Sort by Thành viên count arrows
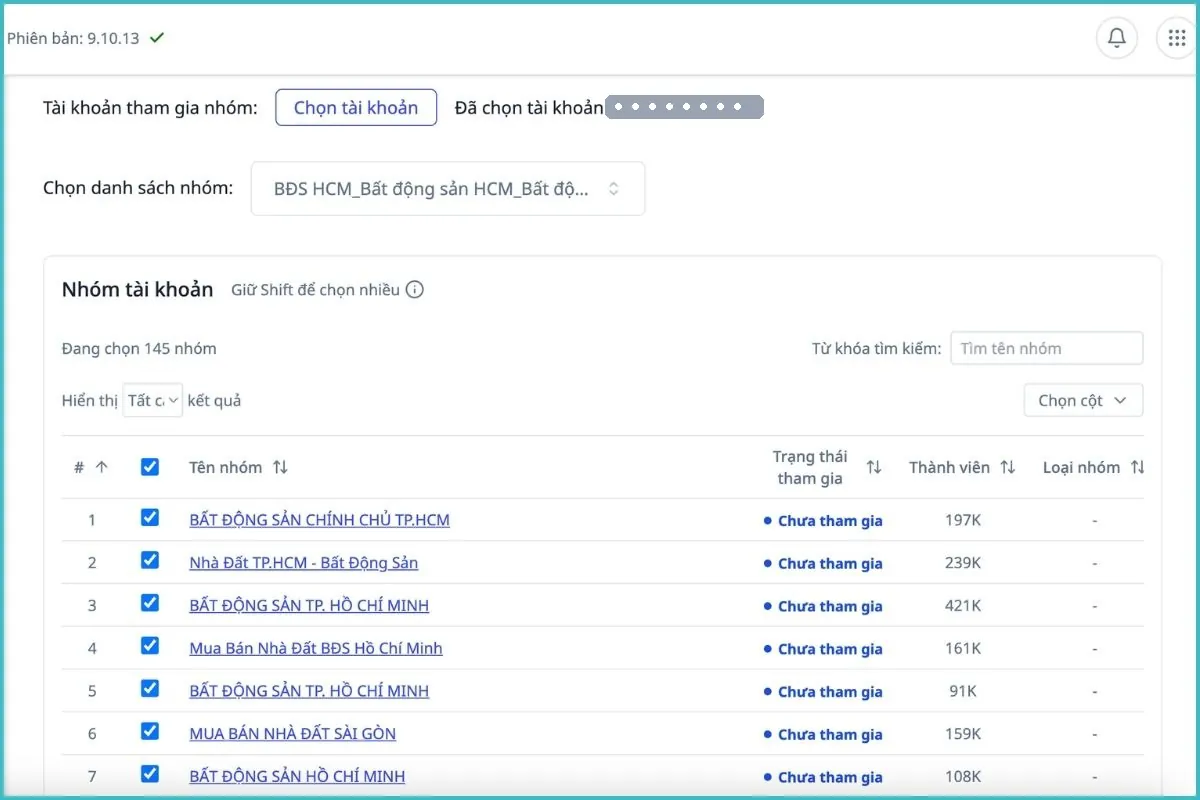The image size is (1200, 800). click(x=1008, y=467)
